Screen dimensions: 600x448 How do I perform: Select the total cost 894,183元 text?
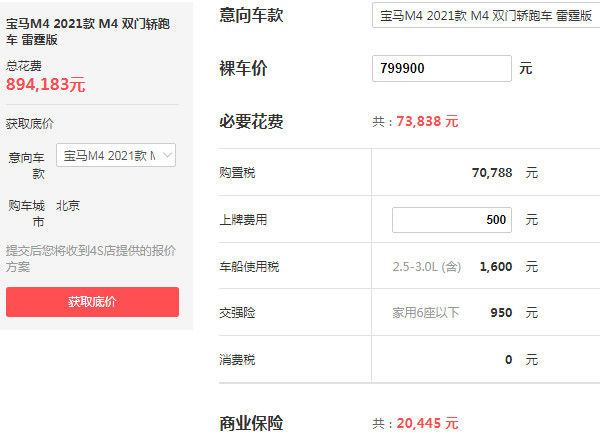46,85
